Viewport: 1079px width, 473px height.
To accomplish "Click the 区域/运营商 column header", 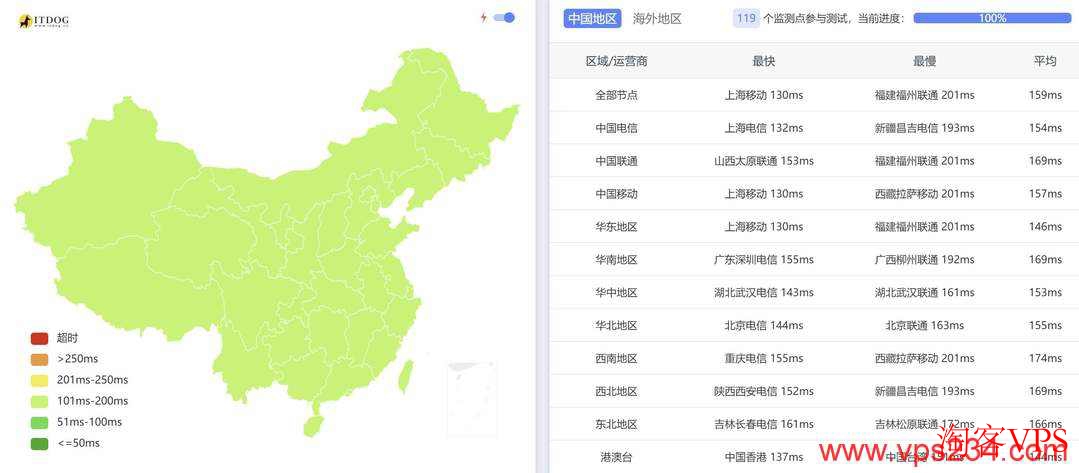I will (x=617, y=61).
